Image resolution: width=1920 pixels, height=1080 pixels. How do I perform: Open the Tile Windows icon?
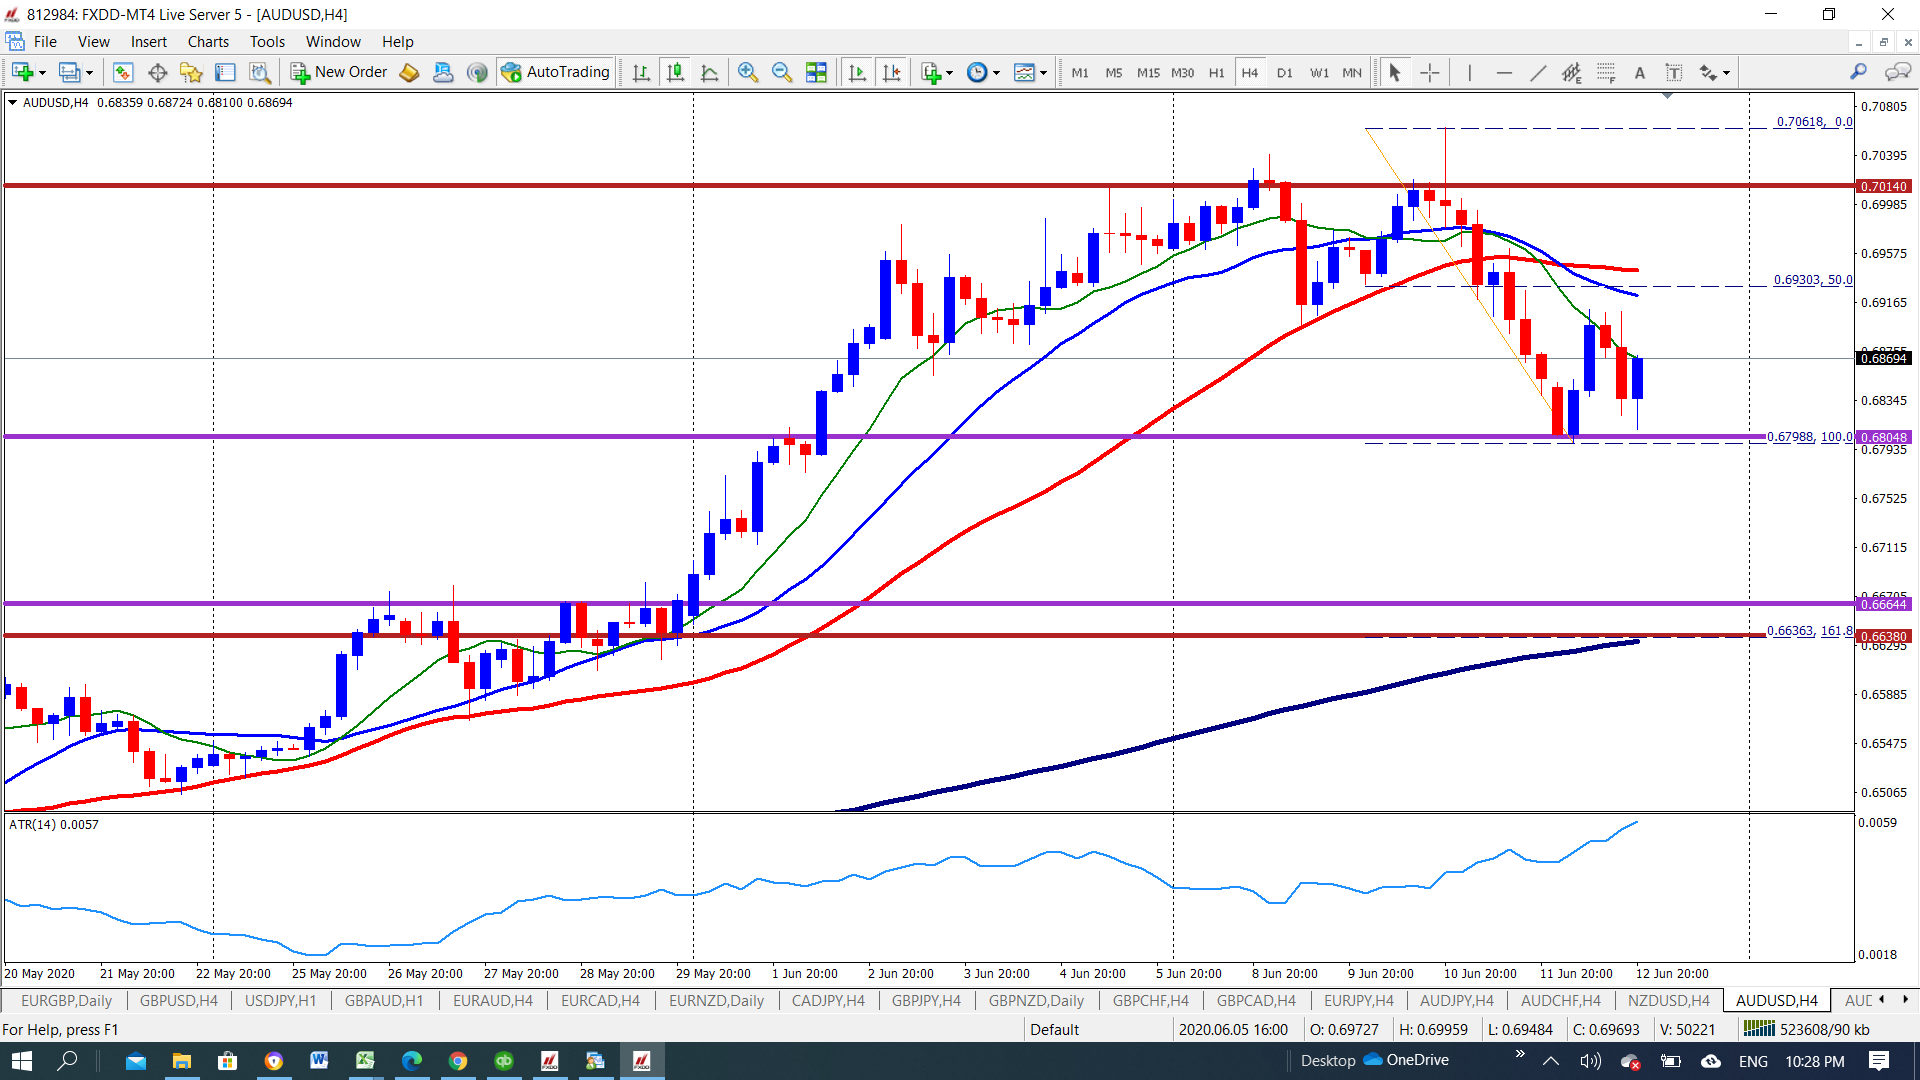[816, 72]
